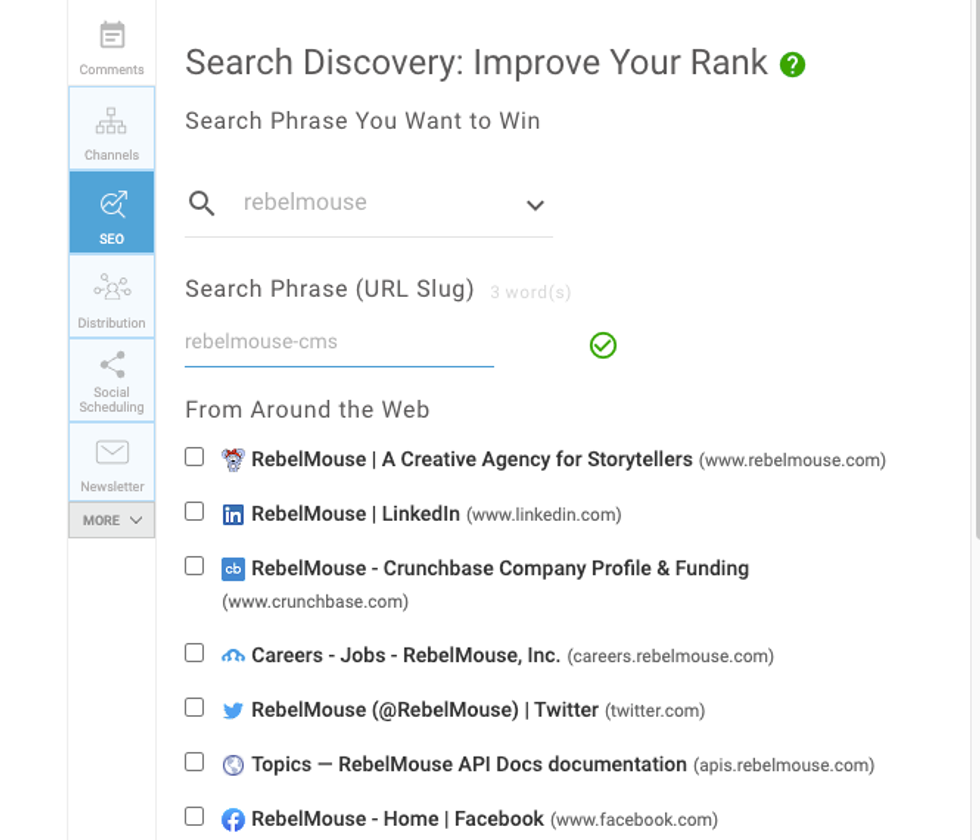Open the Distribution sidebar tab
Viewport: 980px width, 840px height.
point(112,297)
